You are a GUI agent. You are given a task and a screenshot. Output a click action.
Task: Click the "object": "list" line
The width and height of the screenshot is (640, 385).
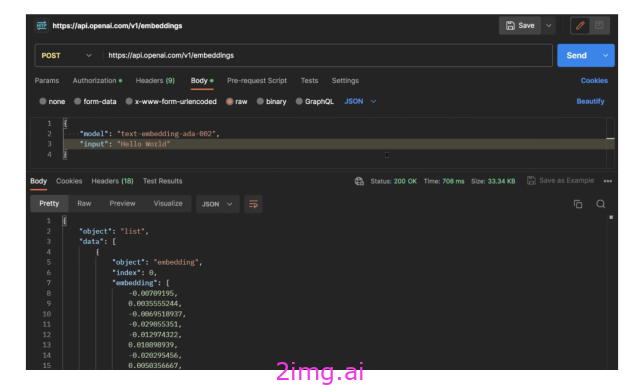[x=114, y=231]
